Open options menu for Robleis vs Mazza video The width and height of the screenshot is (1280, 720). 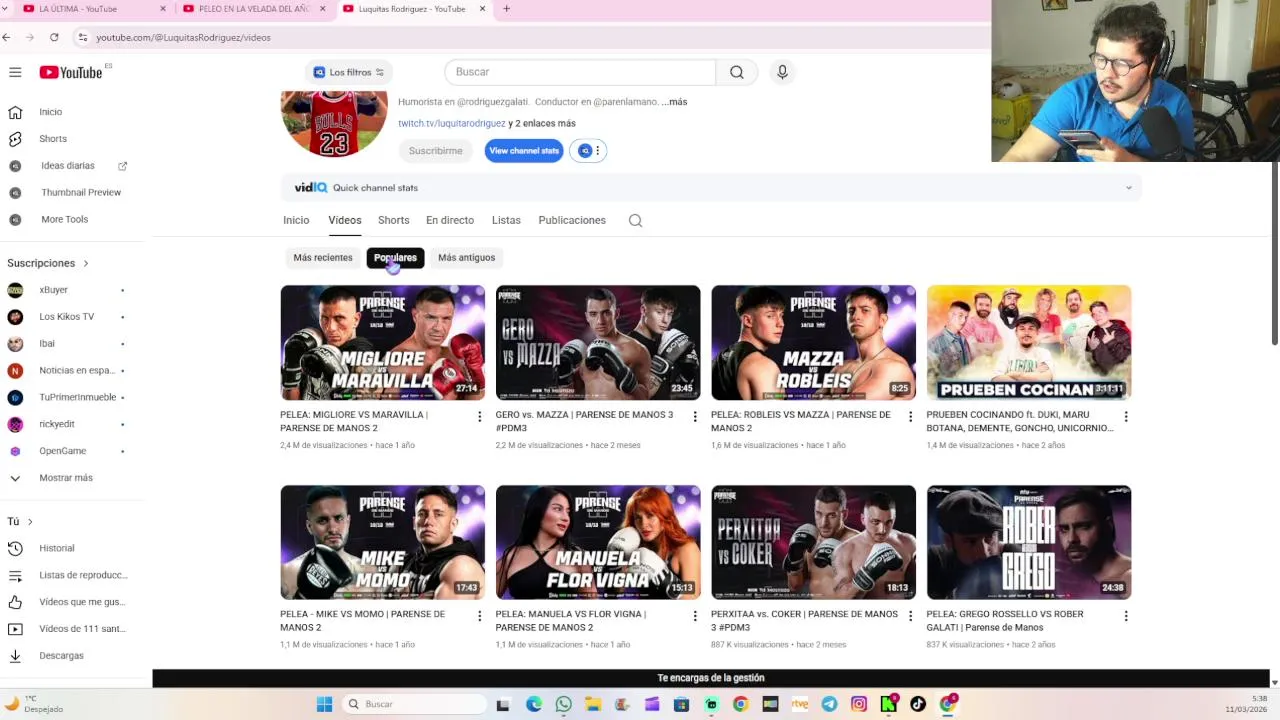tap(910, 417)
